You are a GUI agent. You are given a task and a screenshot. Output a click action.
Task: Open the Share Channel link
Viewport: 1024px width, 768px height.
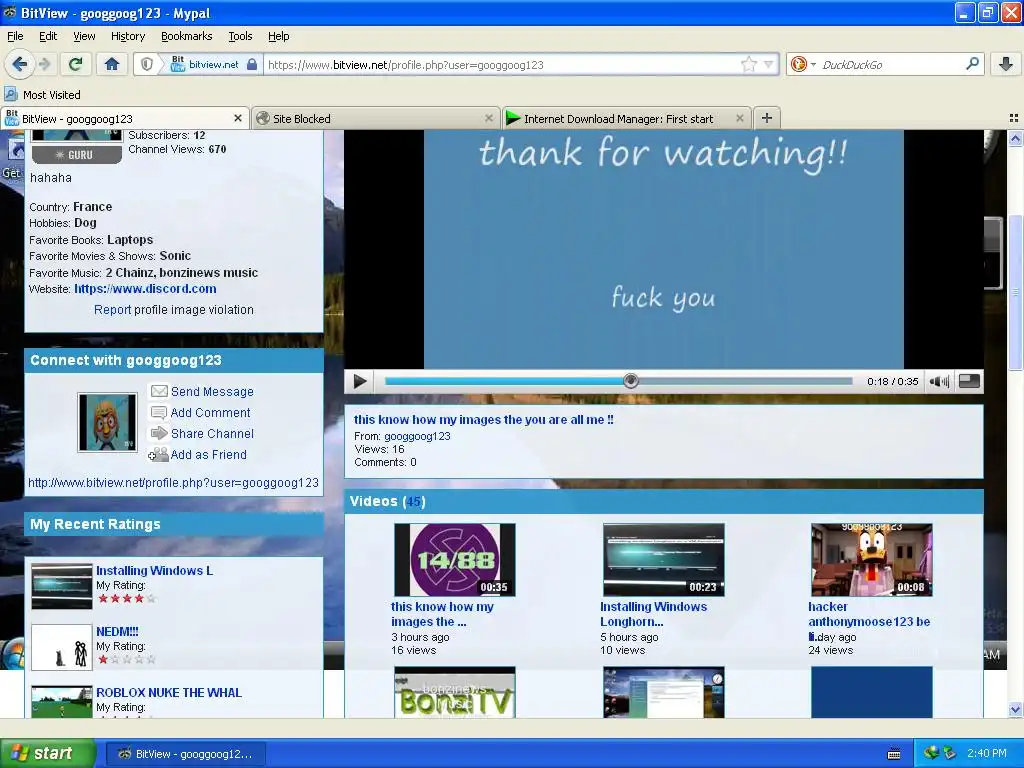[212, 433]
